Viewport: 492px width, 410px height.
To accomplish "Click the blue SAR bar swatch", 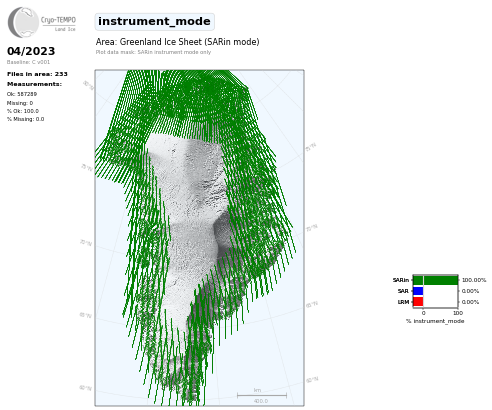I will point(418,291).
